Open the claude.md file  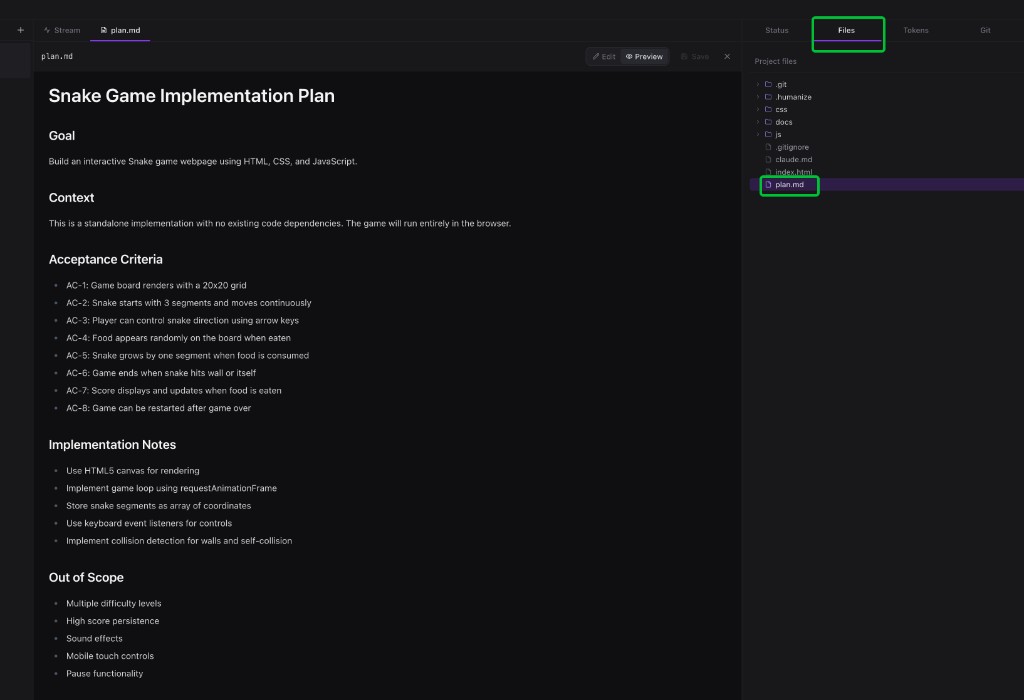[793, 159]
